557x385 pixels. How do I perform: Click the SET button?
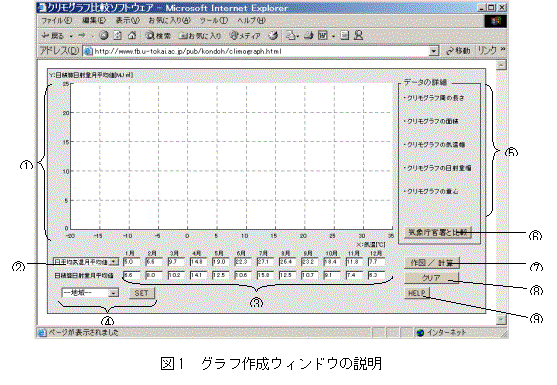[x=141, y=293]
